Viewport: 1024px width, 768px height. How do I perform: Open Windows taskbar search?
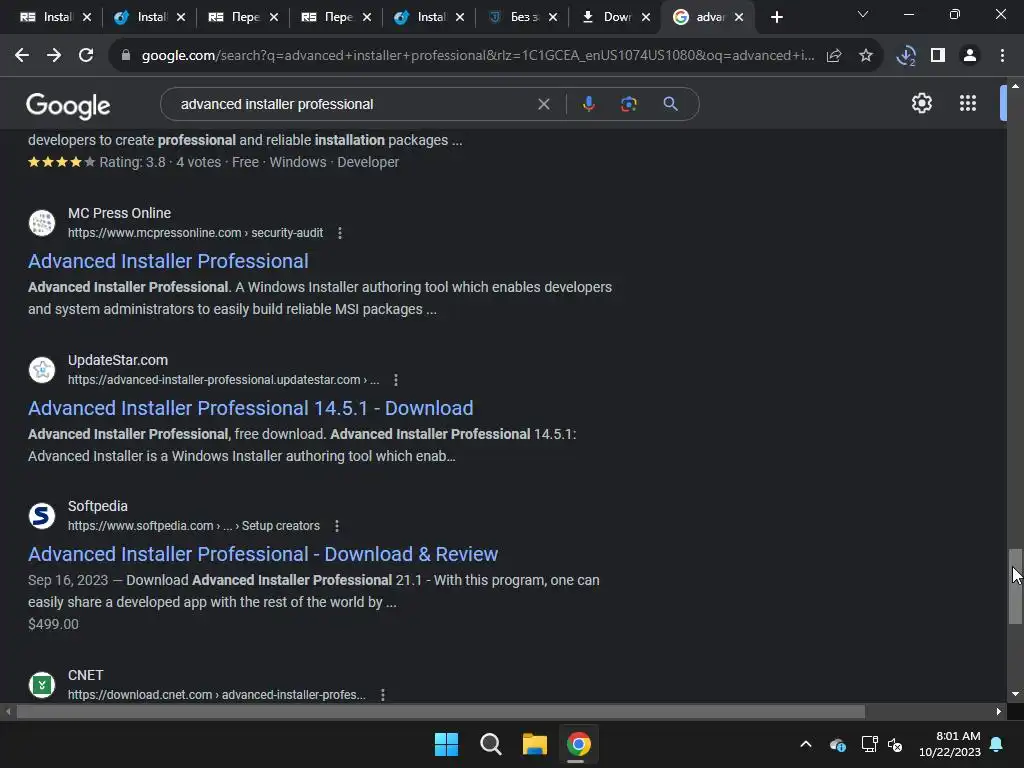[490, 744]
